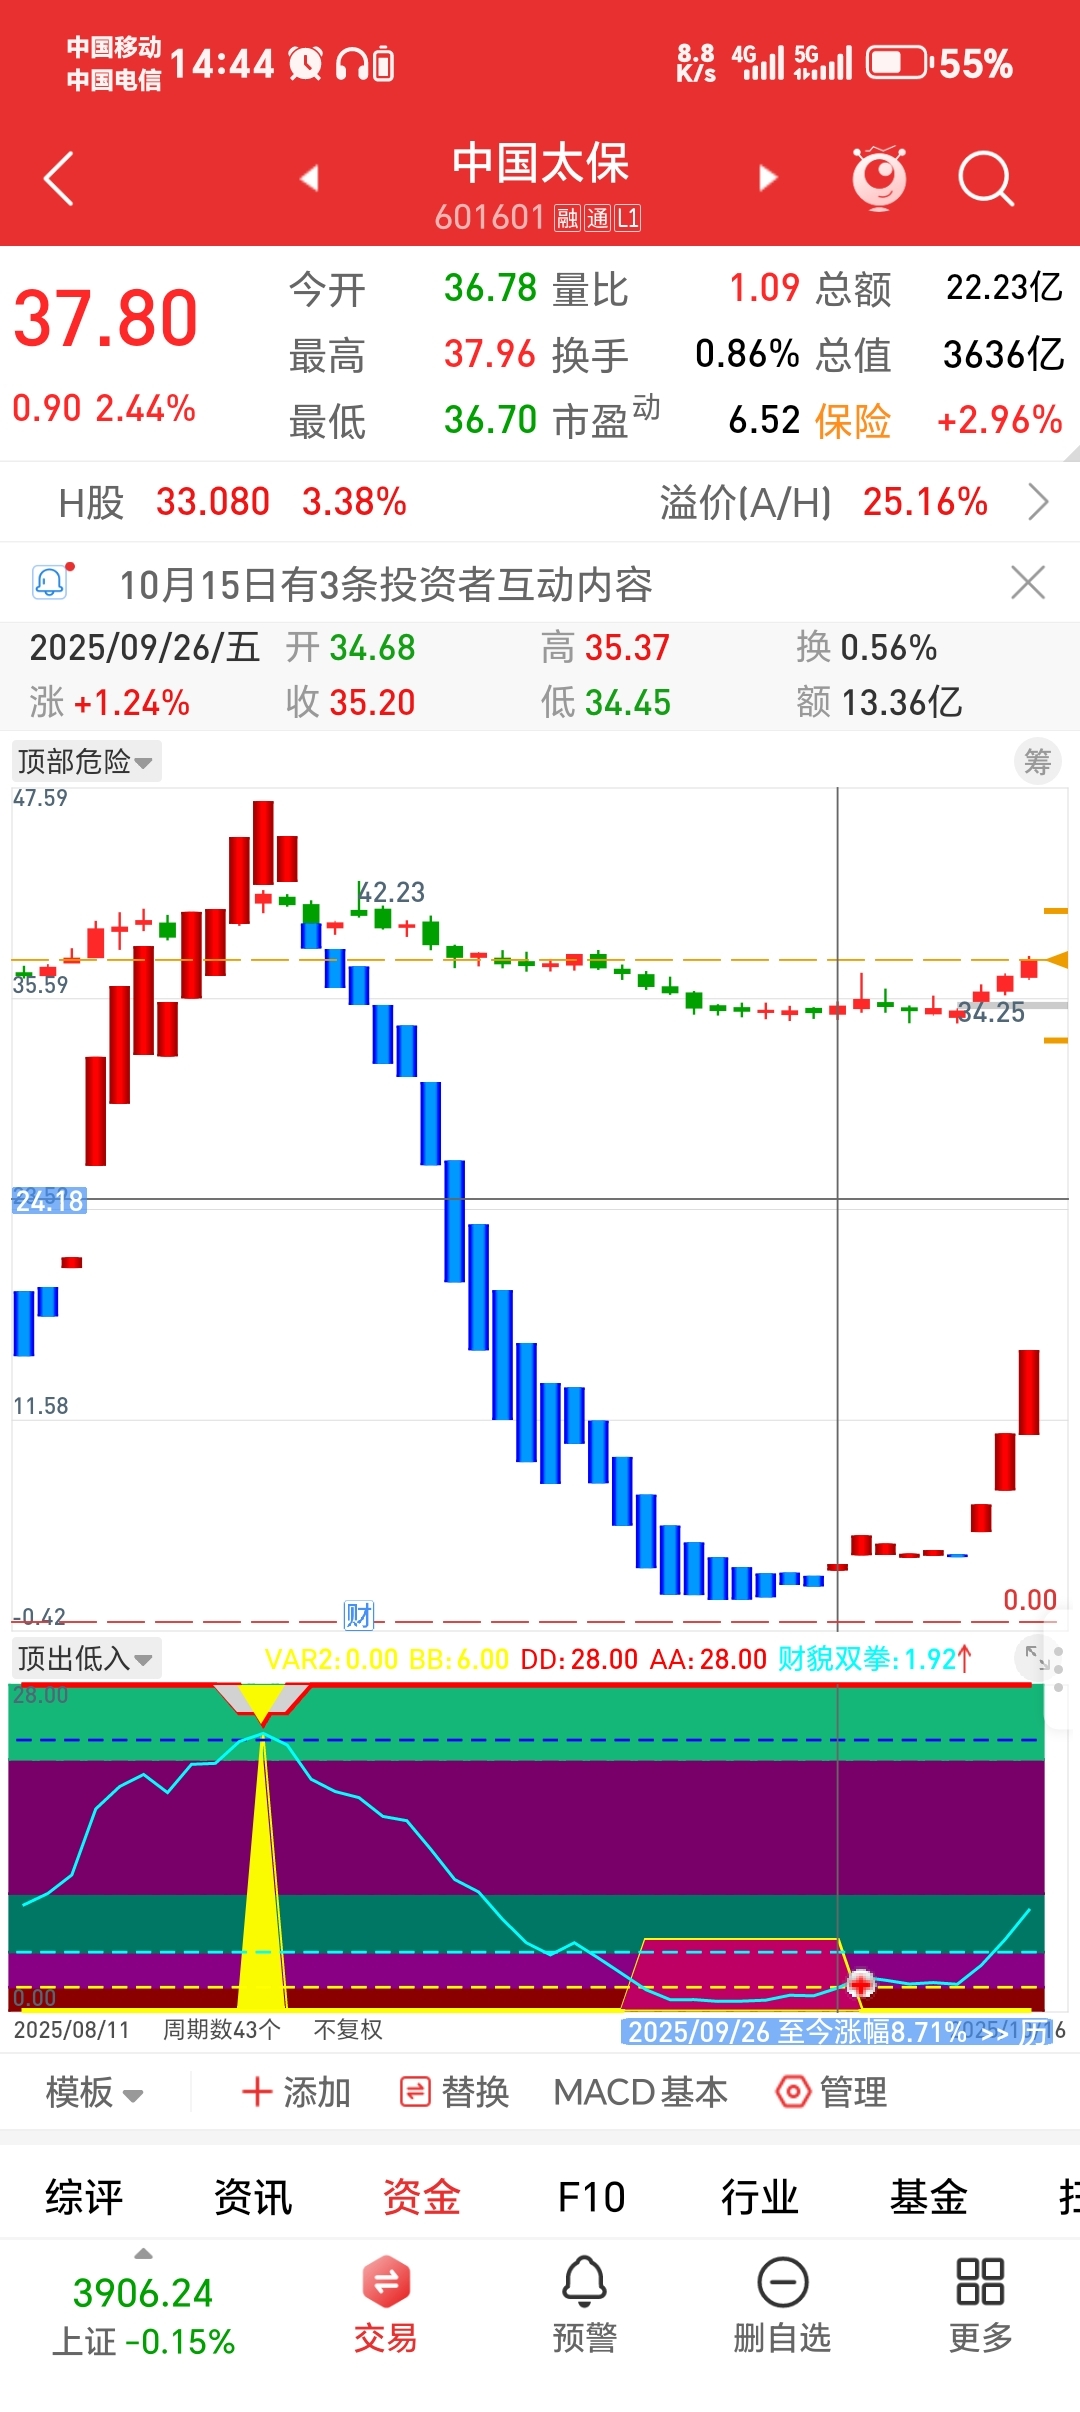Viewport: 1080px width, 2412px height.
Task: Tap the 融 tag under stock code
Action: 567,218
